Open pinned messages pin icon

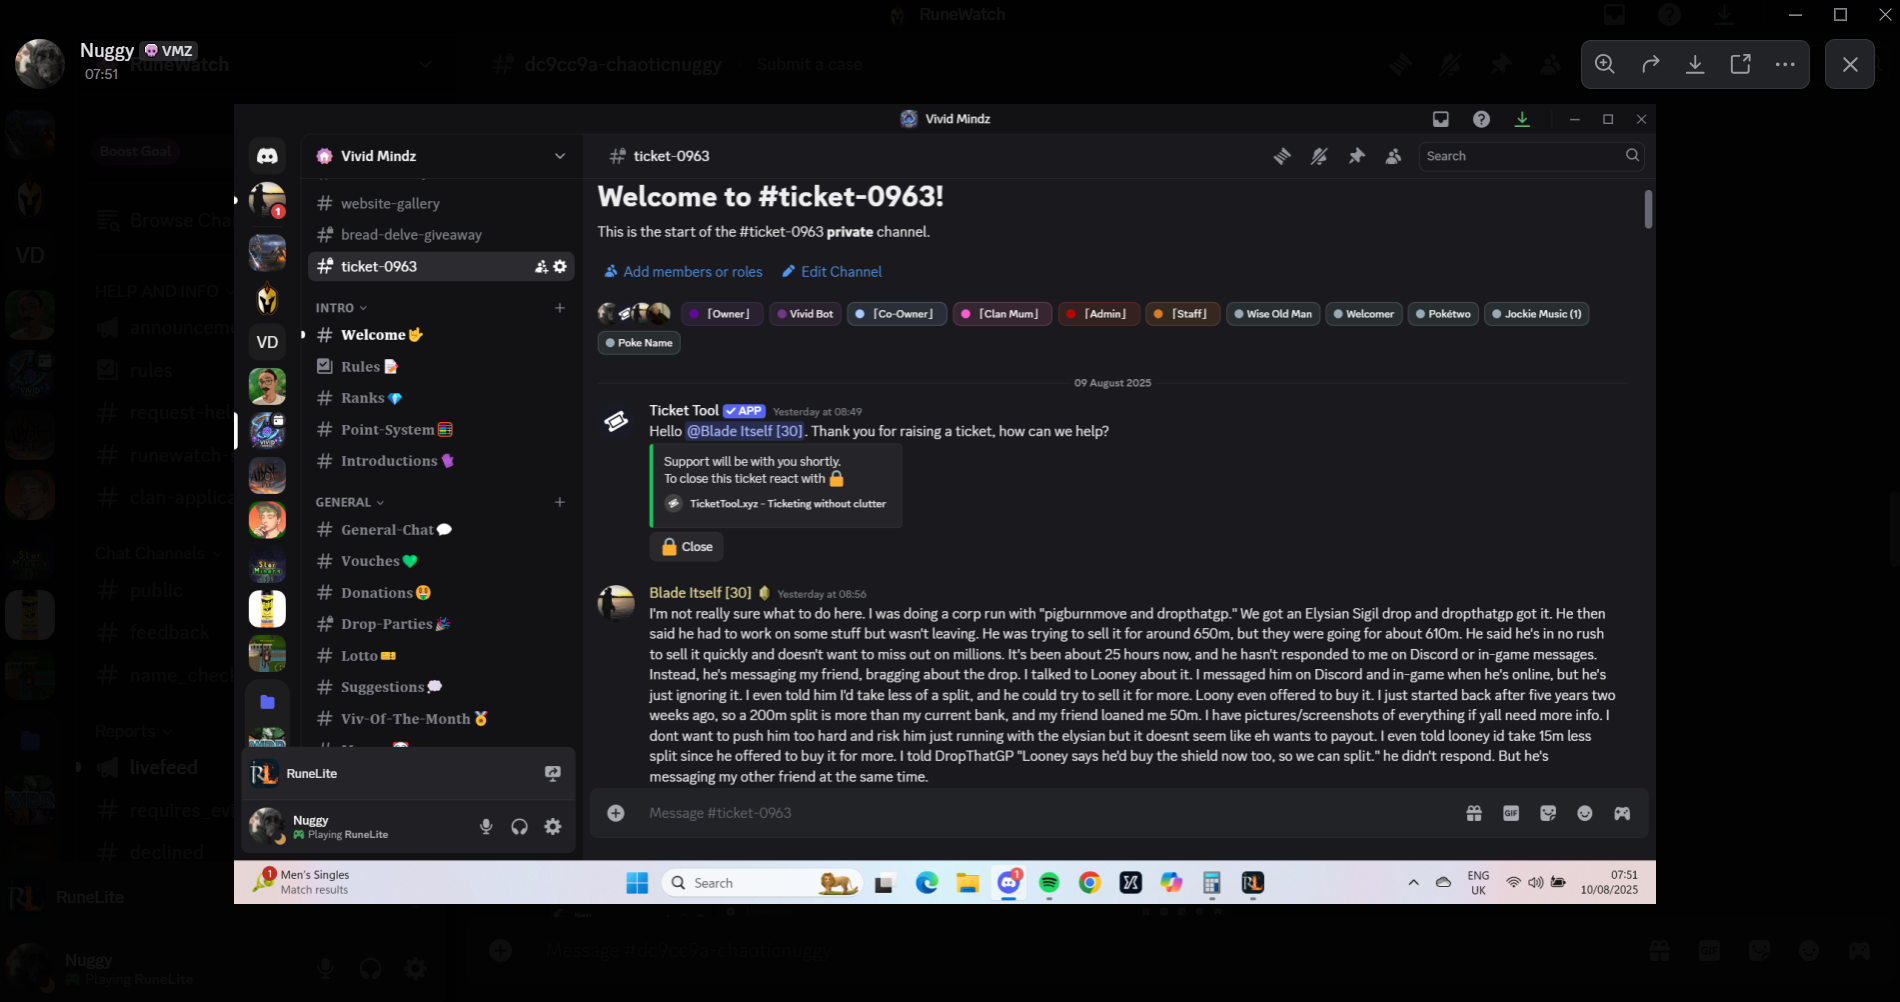point(1356,156)
